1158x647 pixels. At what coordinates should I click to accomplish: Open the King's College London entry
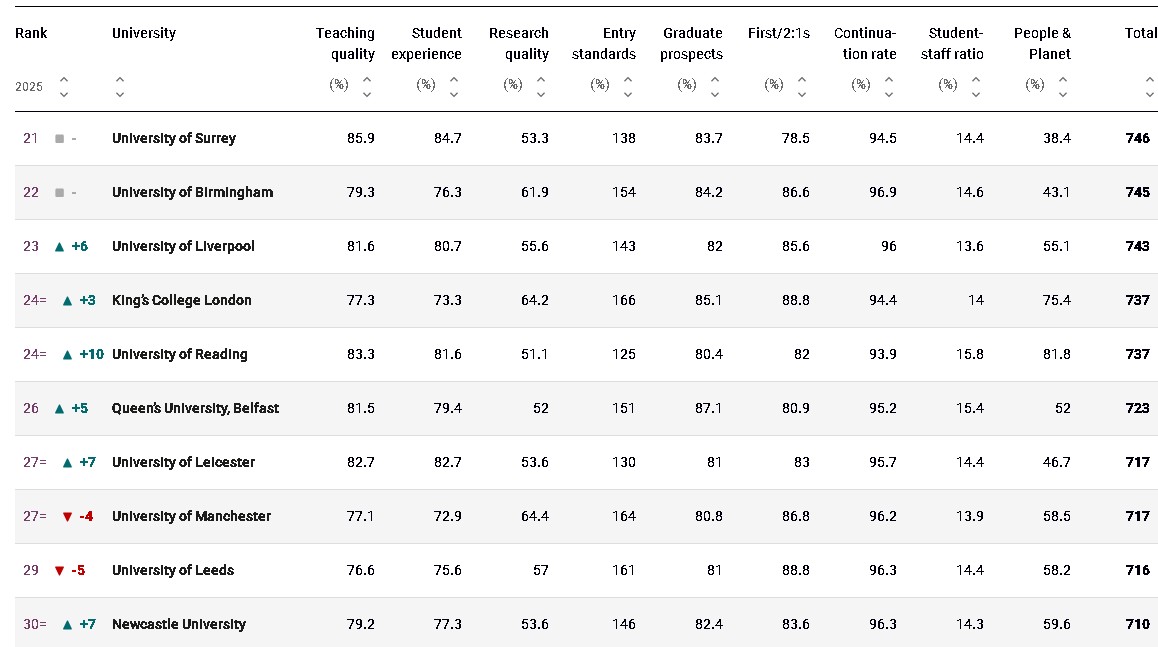[182, 300]
